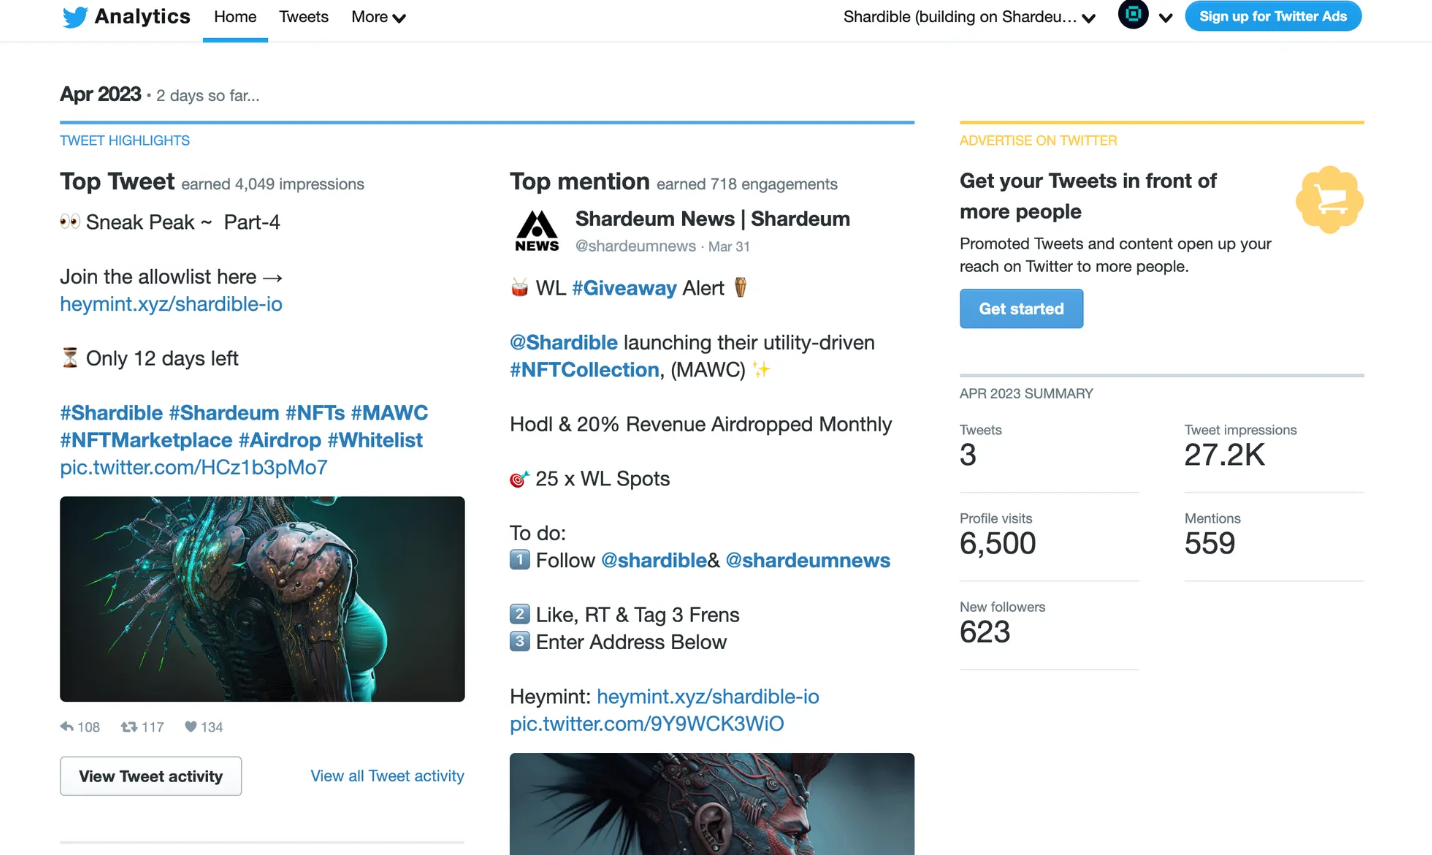Click the #Whitelist hashtag
Image resolution: width=1432 pixels, height=855 pixels.
click(x=375, y=440)
